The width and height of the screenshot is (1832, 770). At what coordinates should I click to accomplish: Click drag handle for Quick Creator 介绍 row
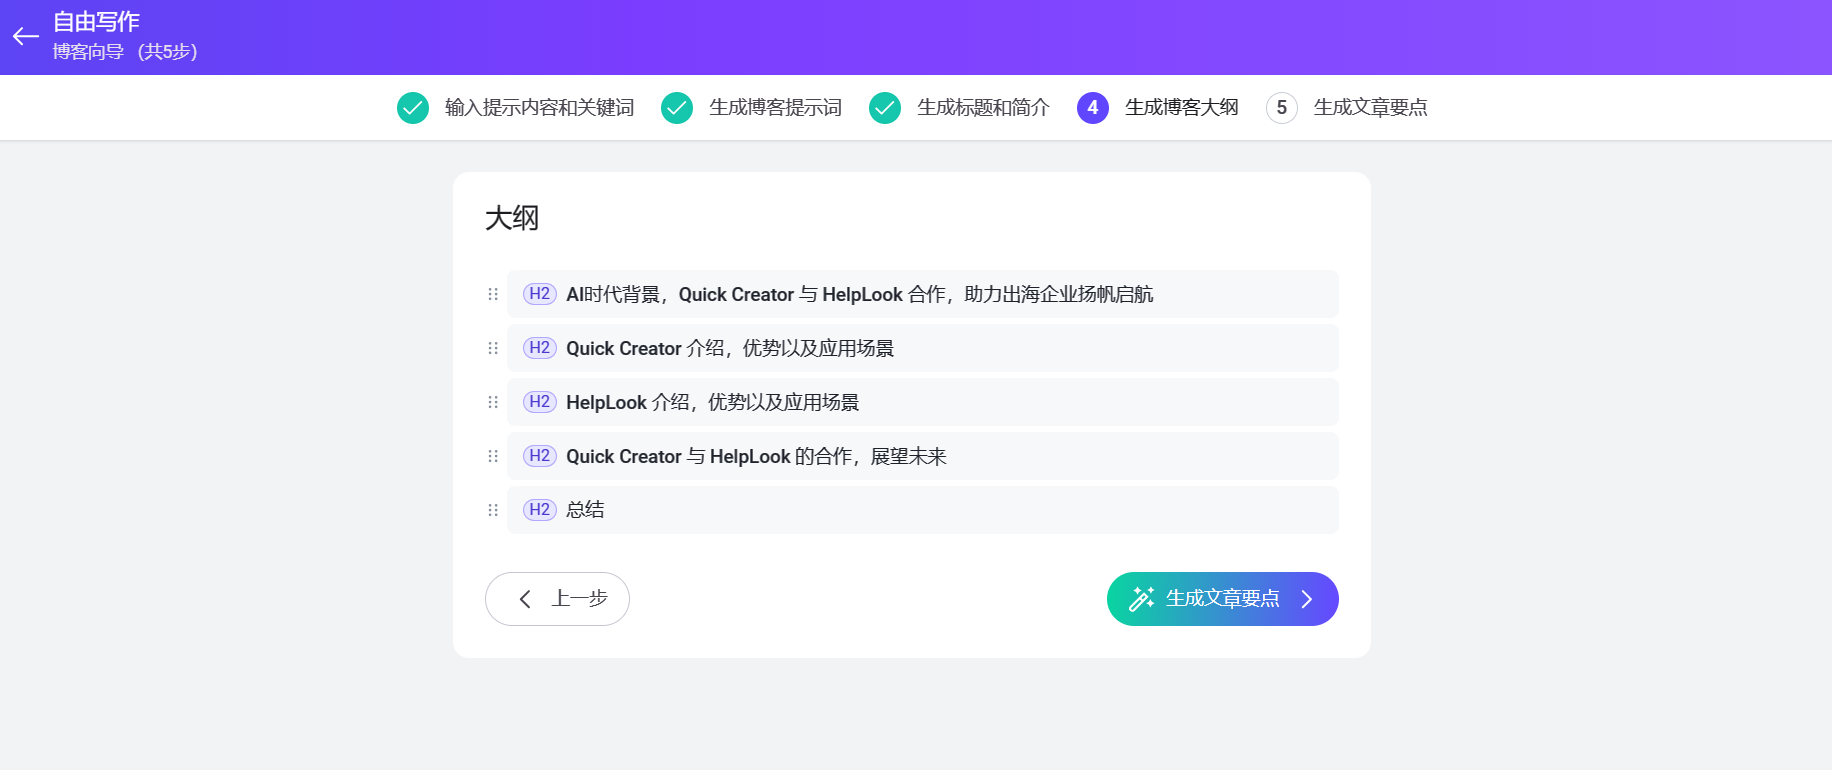[x=493, y=348]
